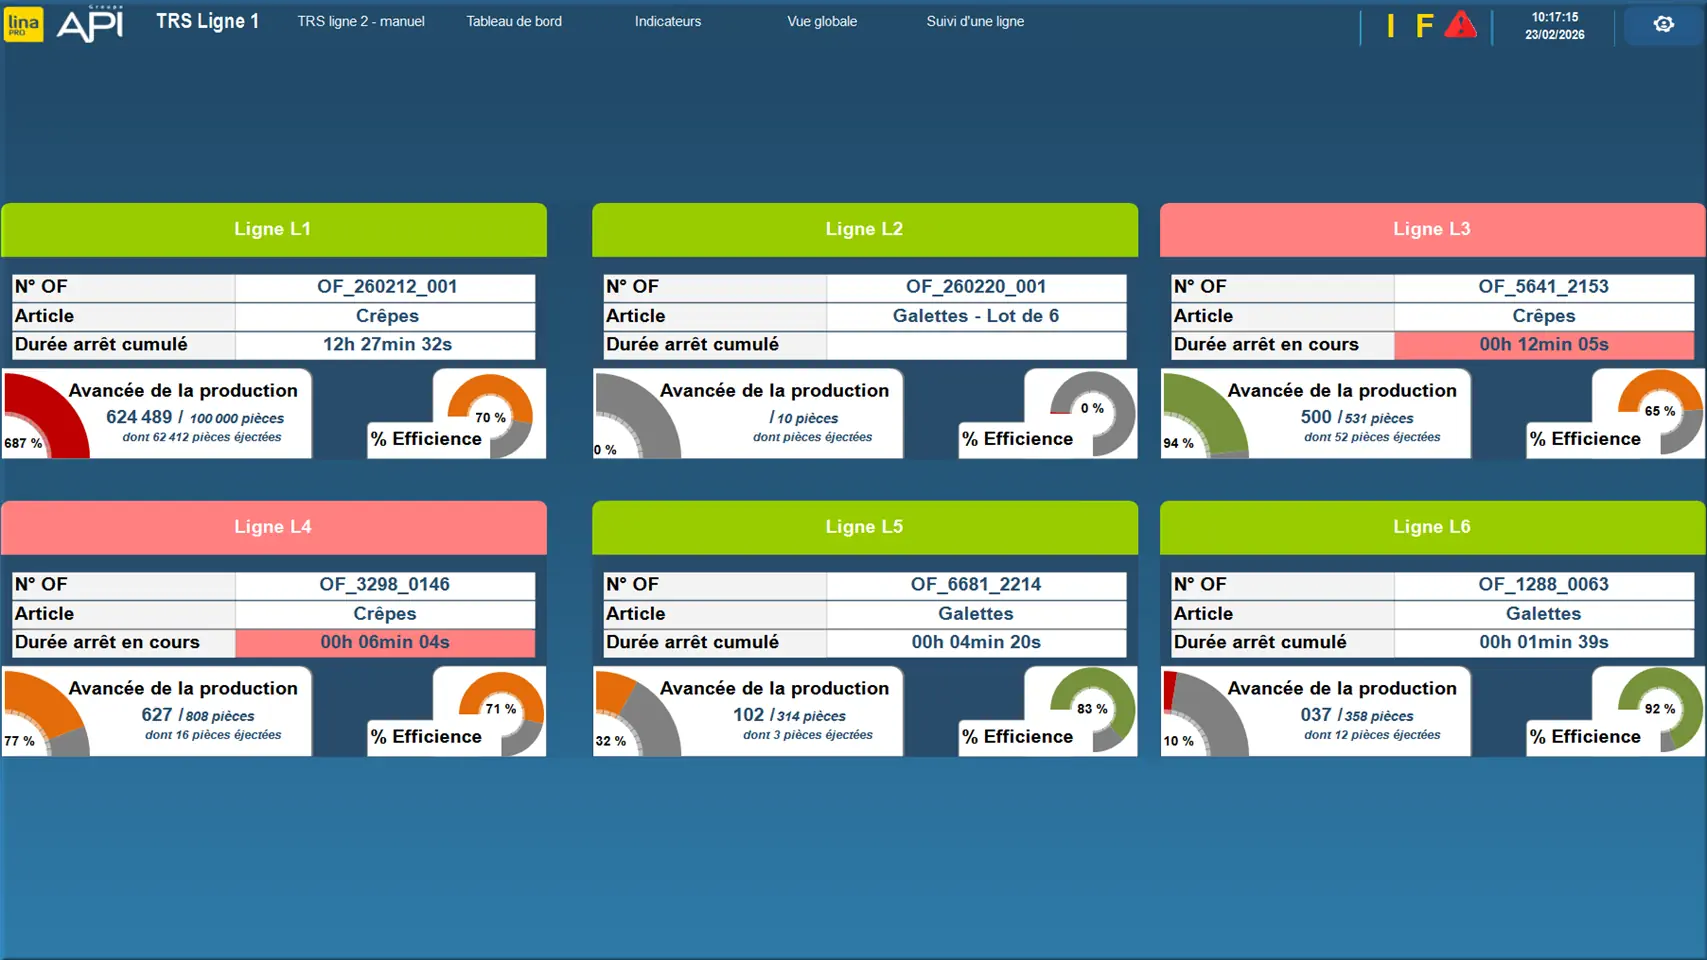Open the settings gear icon
Image resolution: width=1707 pixels, height=960 pixels.
(x=1663, y=24)
